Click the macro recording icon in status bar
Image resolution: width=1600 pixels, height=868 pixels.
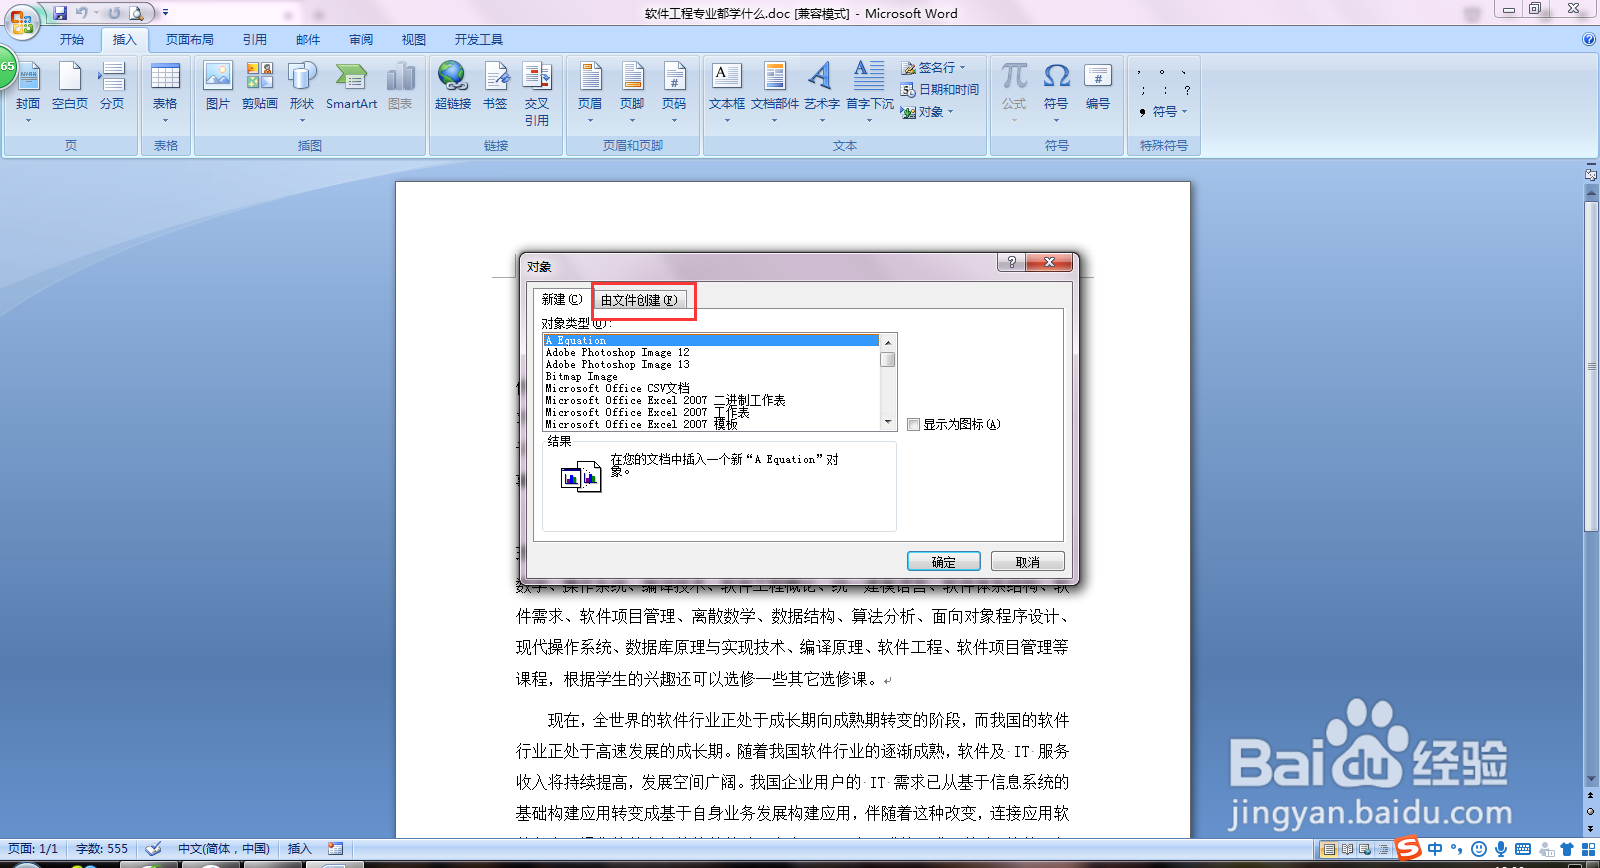point(336,849)
